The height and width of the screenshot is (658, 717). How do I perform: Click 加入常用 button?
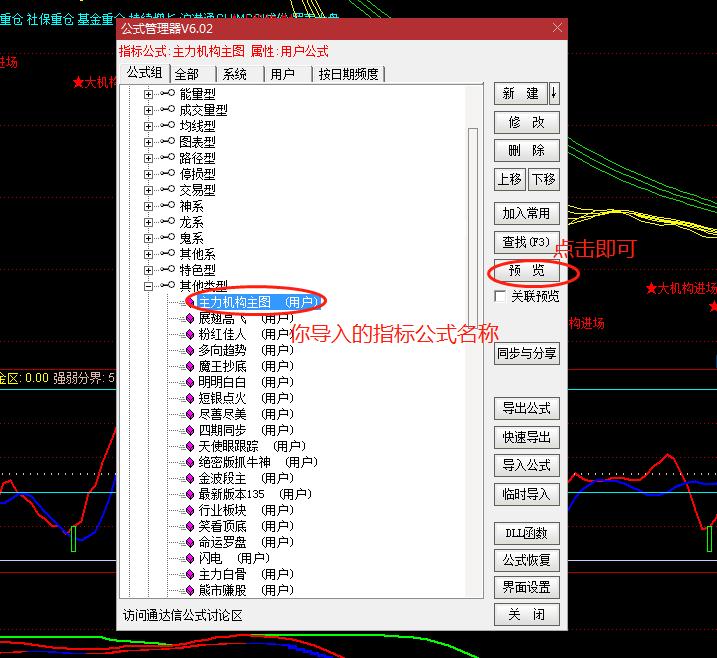tap(527, 214)
